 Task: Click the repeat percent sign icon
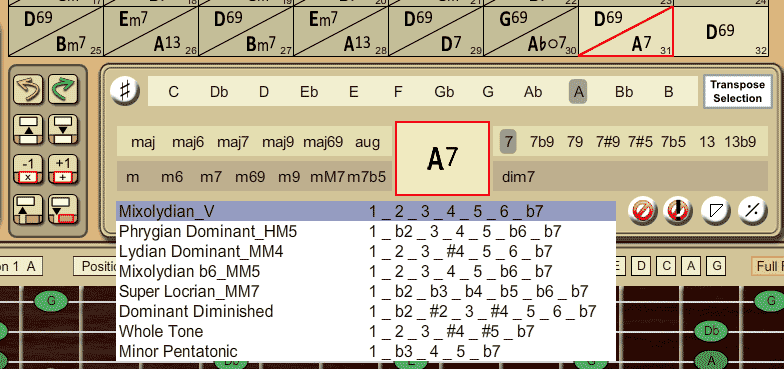(x=752, y=212)
